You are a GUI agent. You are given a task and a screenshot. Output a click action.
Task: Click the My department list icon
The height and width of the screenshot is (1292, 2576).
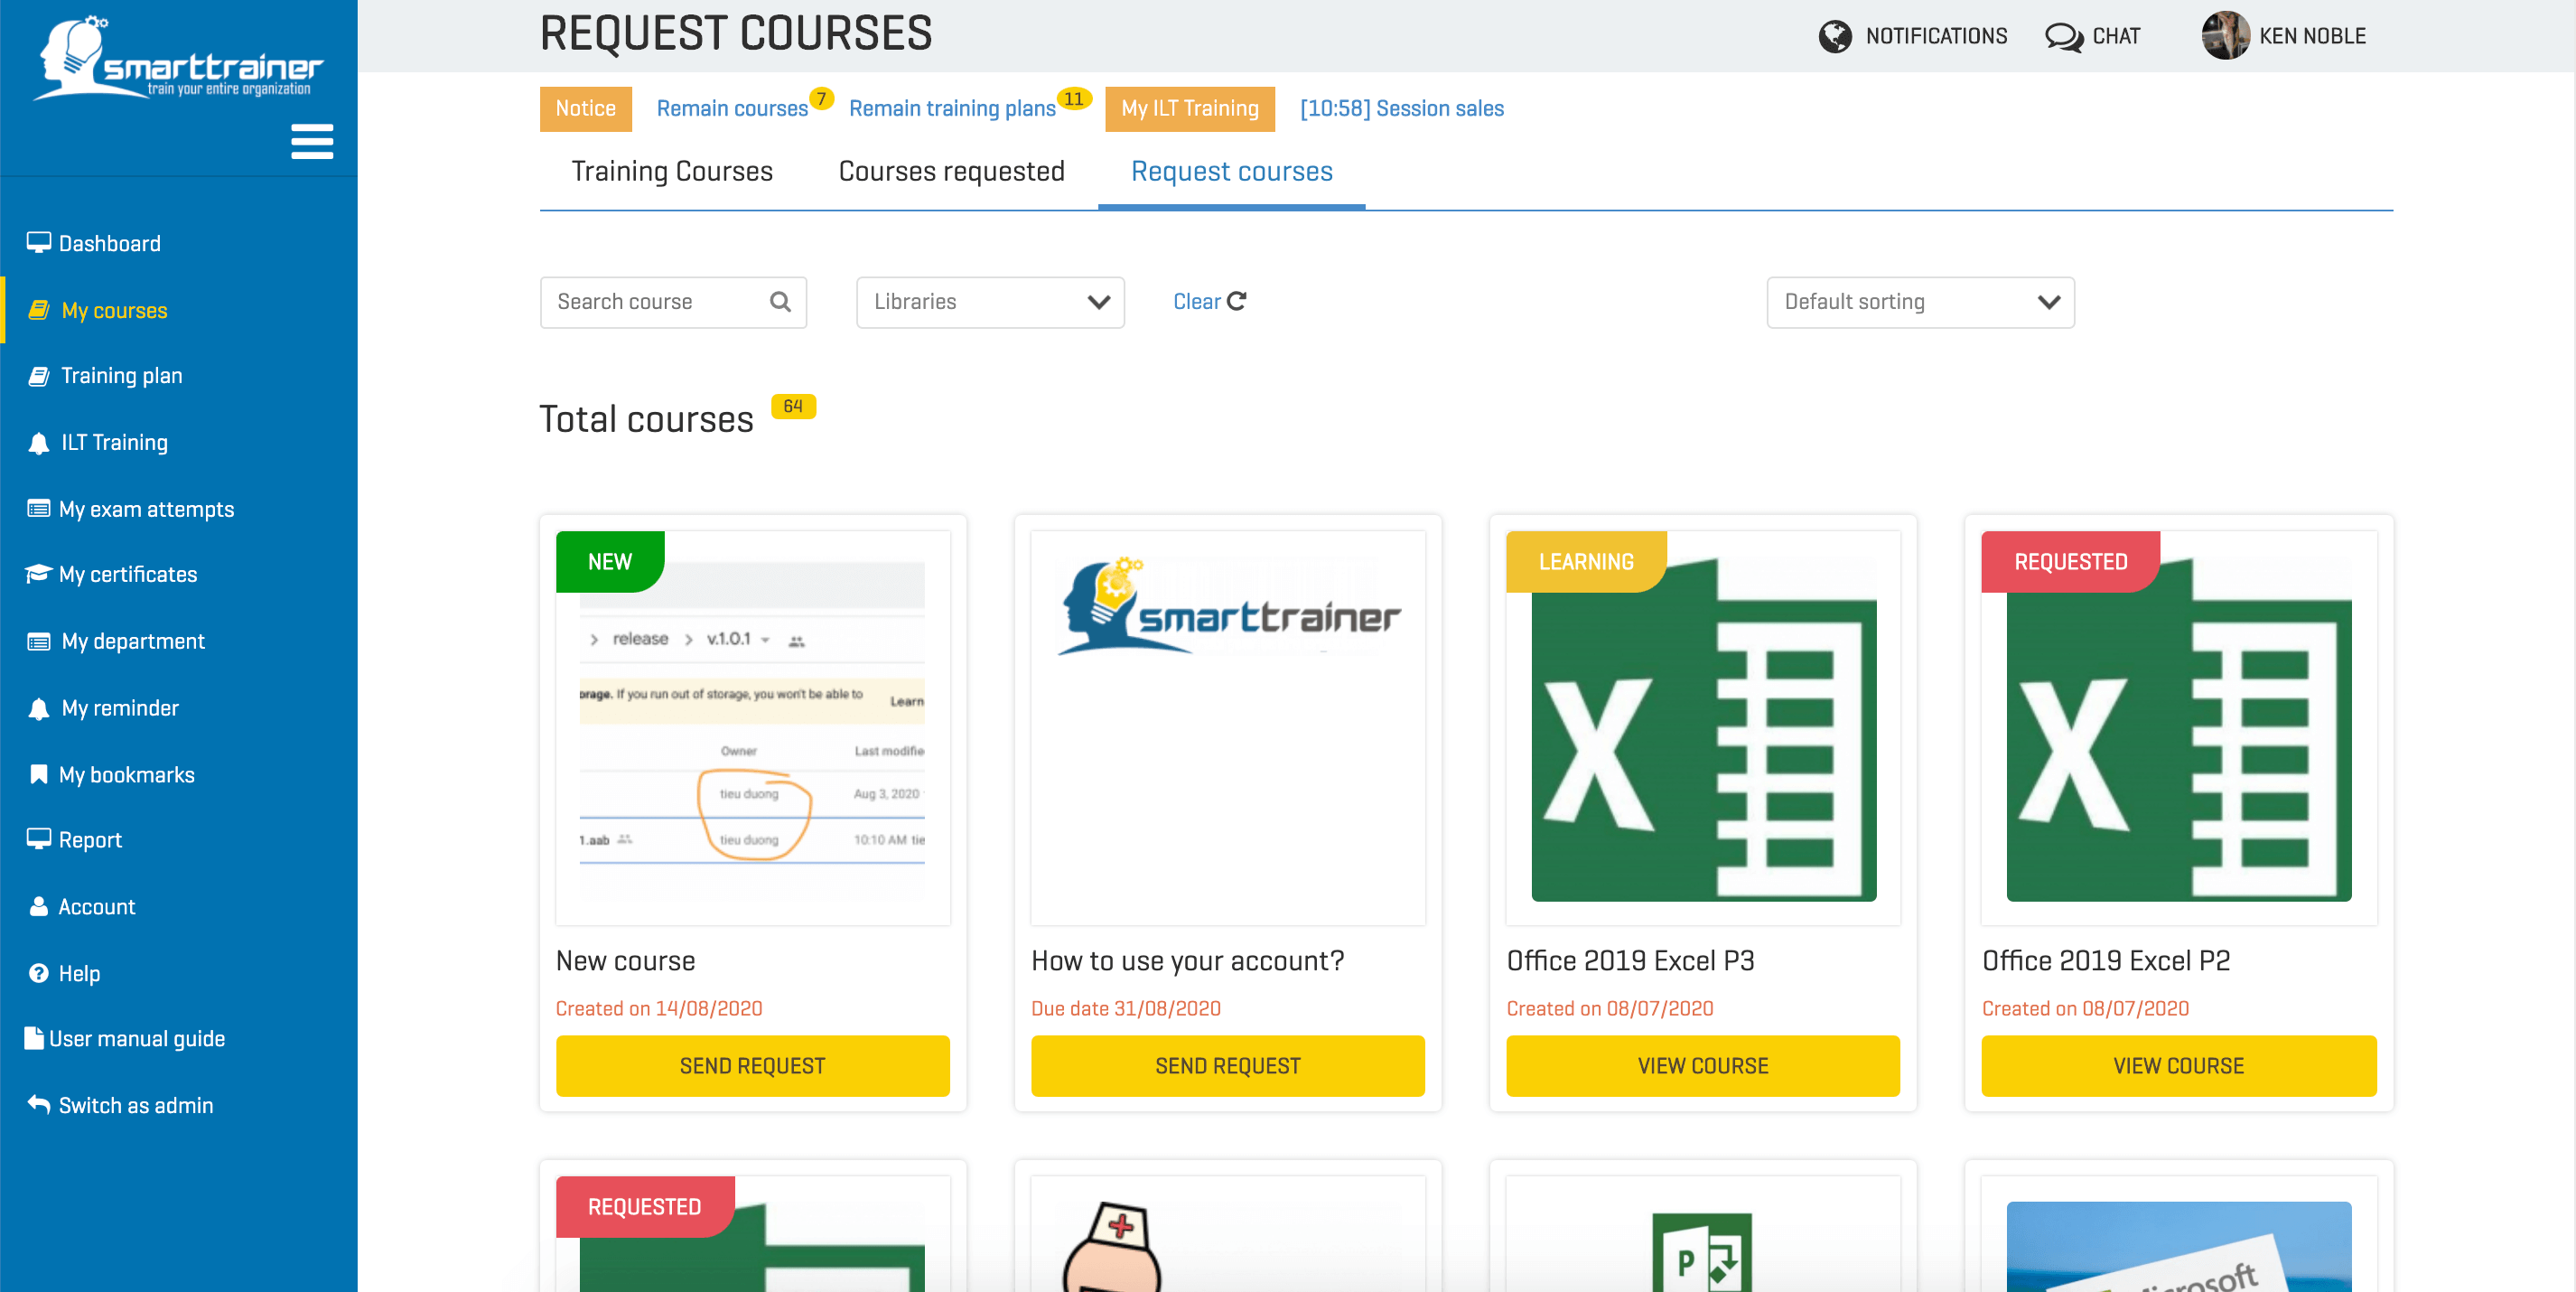click(x=39, y=641)
